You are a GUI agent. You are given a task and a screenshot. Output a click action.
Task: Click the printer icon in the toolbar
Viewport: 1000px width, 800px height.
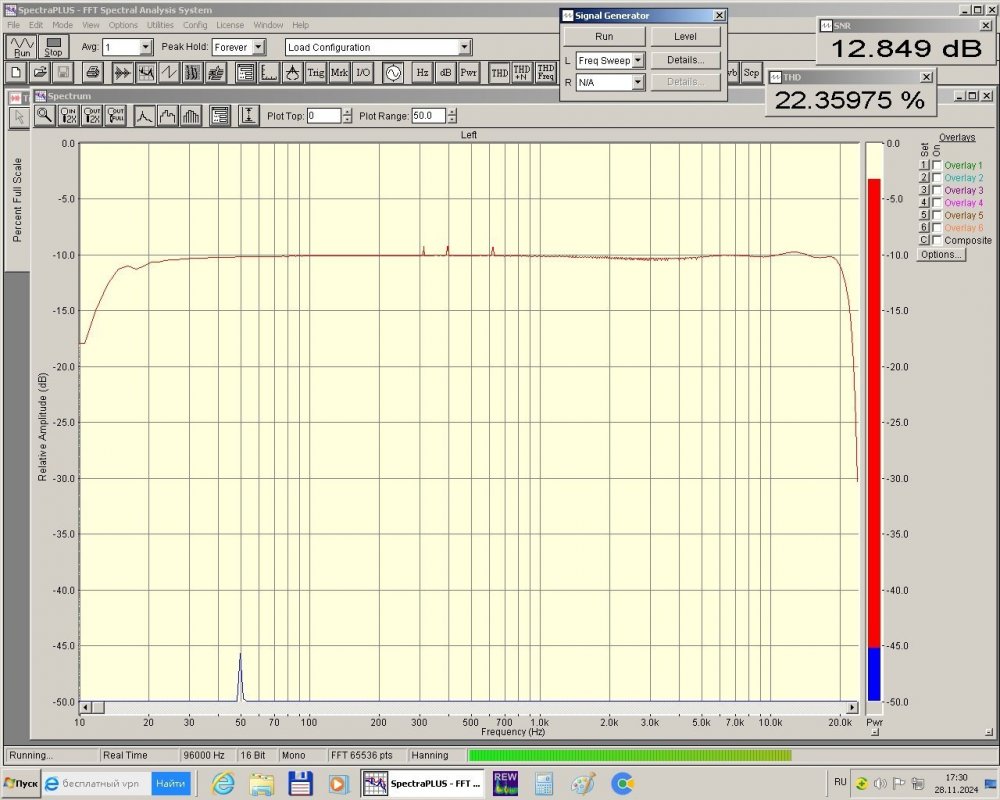coord(92,72)
